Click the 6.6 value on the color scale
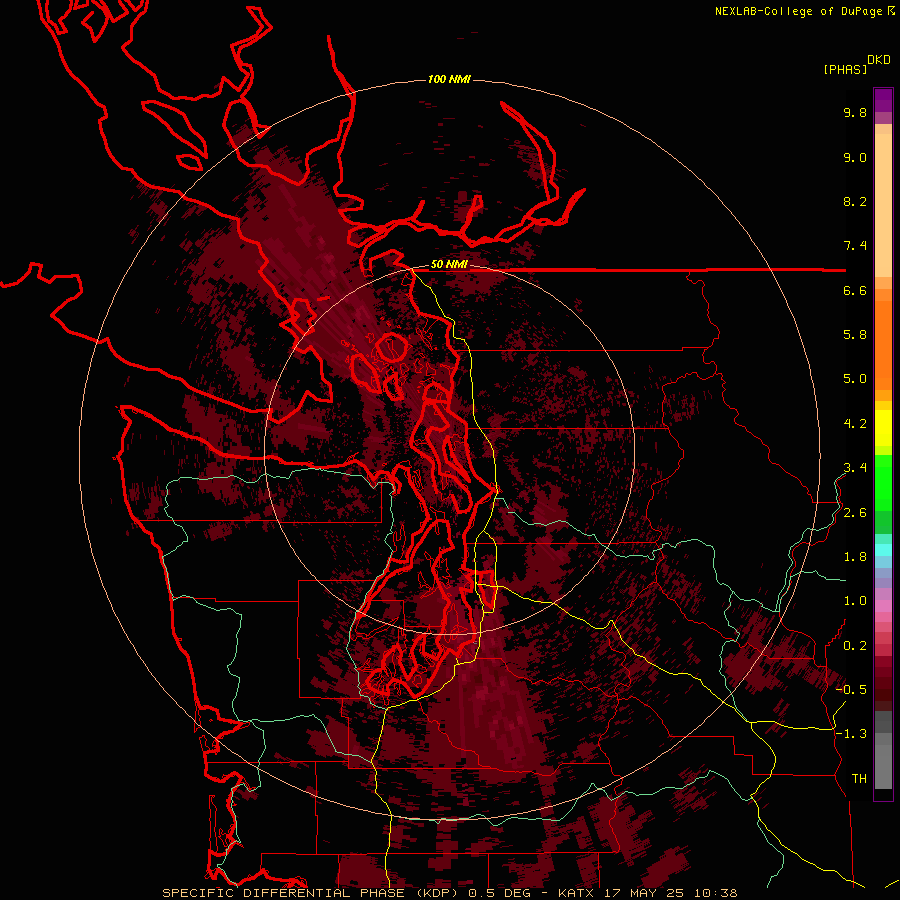Screen dimensions: 900x900 pyautogui.click(x=855, y=291)
